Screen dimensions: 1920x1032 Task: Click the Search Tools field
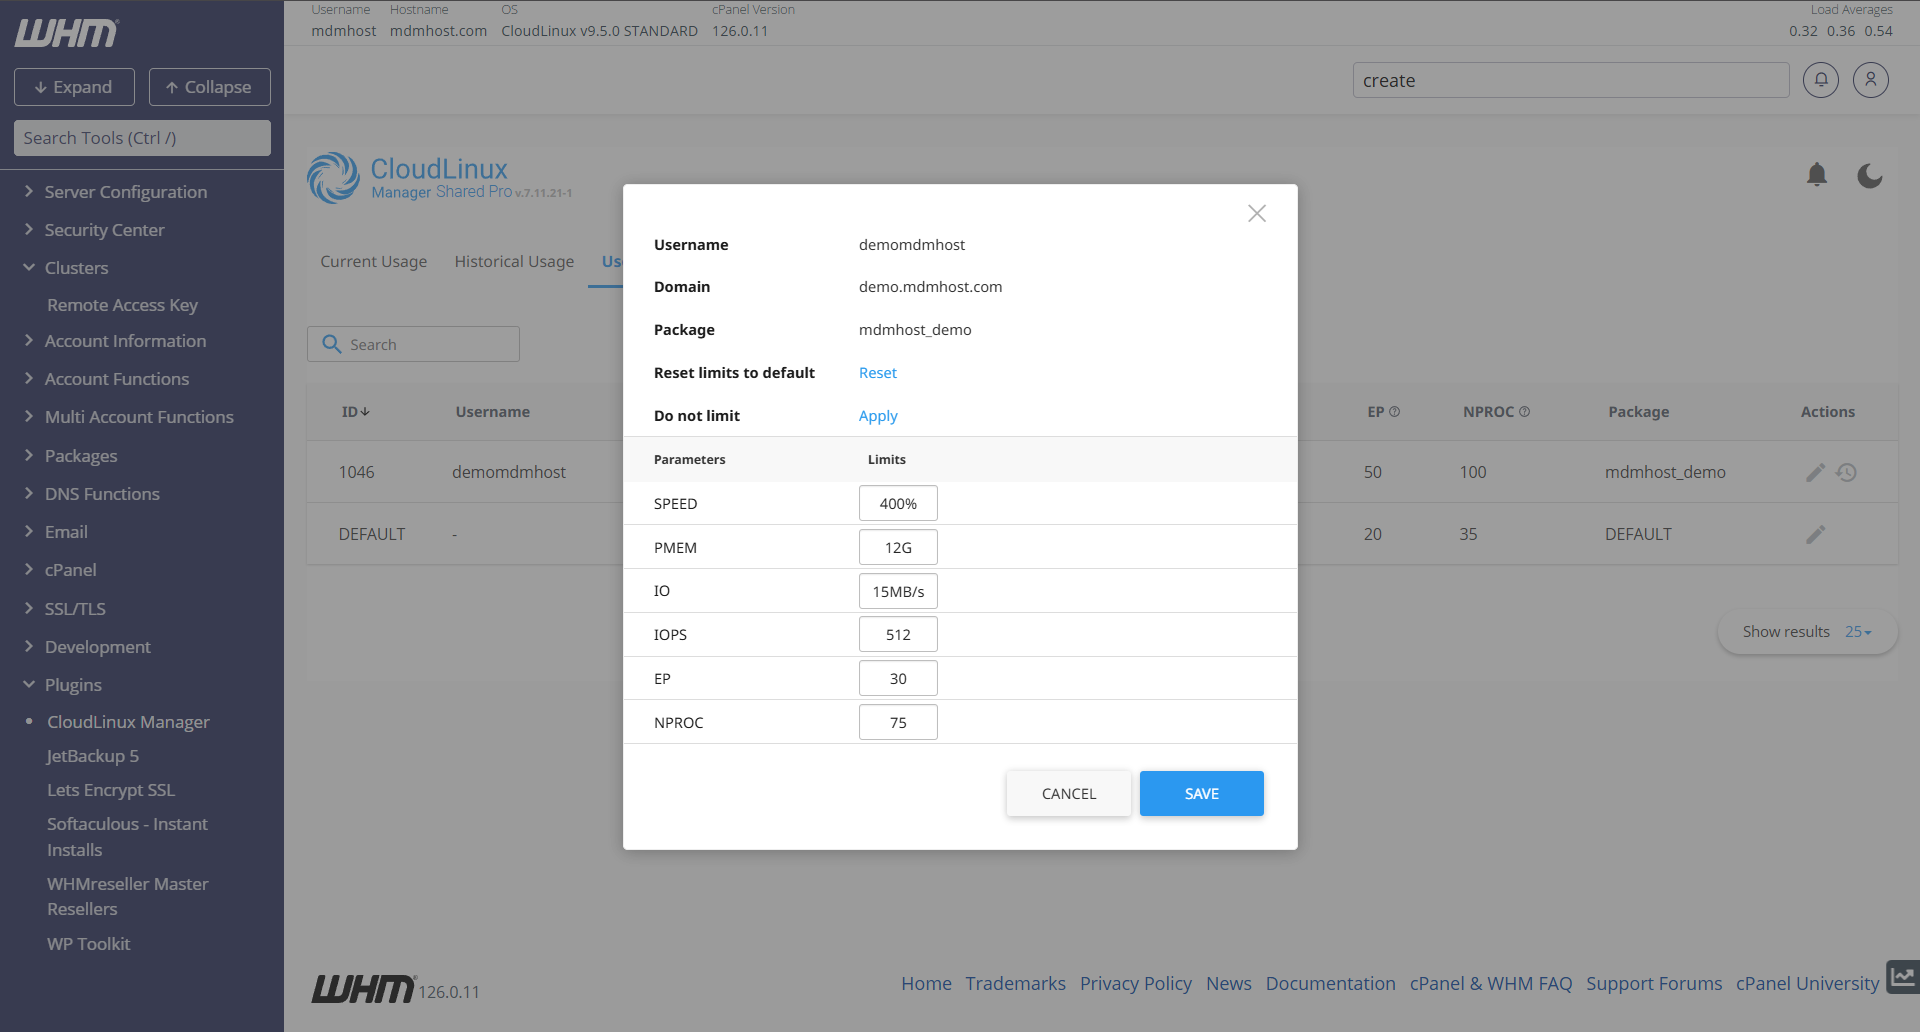click(x=142, y=138)
